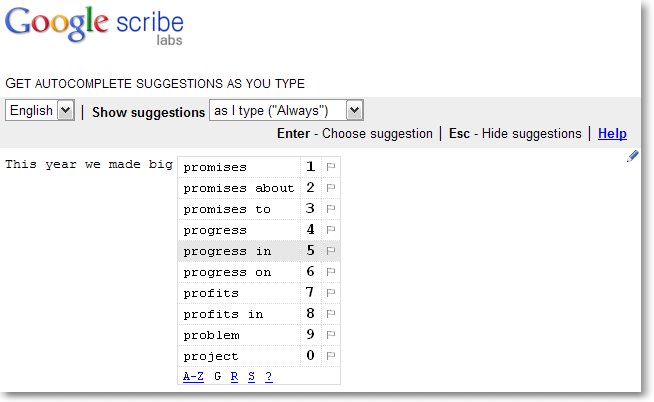
Task: Pick the "promises to" suggestion
Action: coord(228,209)
